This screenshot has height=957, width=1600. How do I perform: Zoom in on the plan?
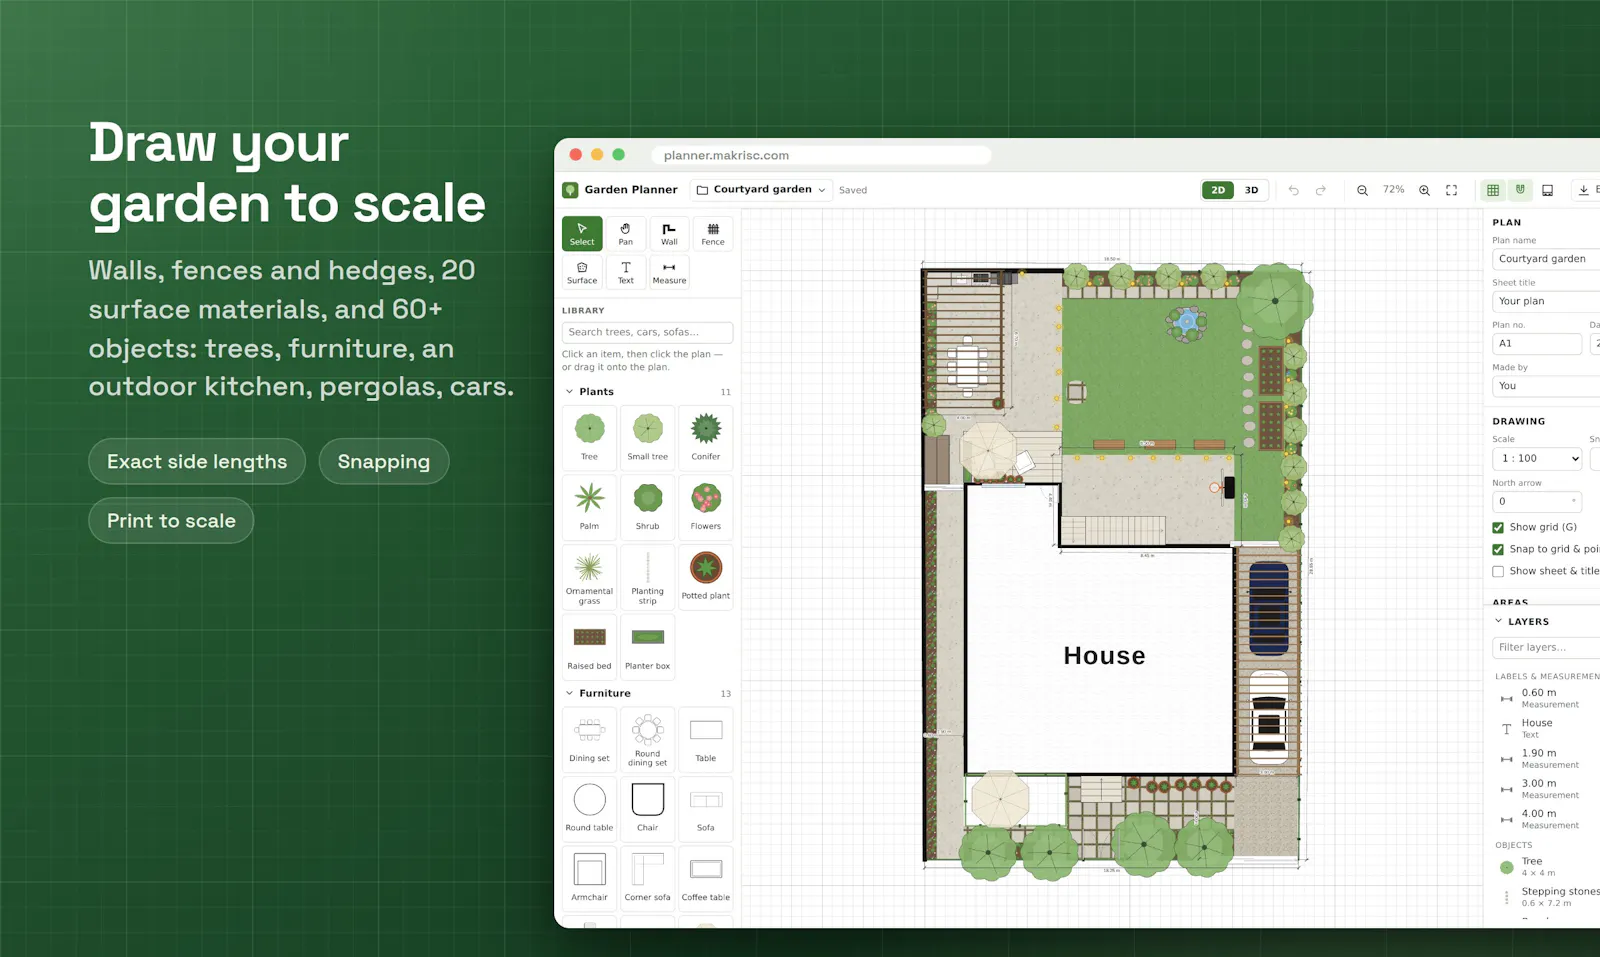pos(1424,190)
